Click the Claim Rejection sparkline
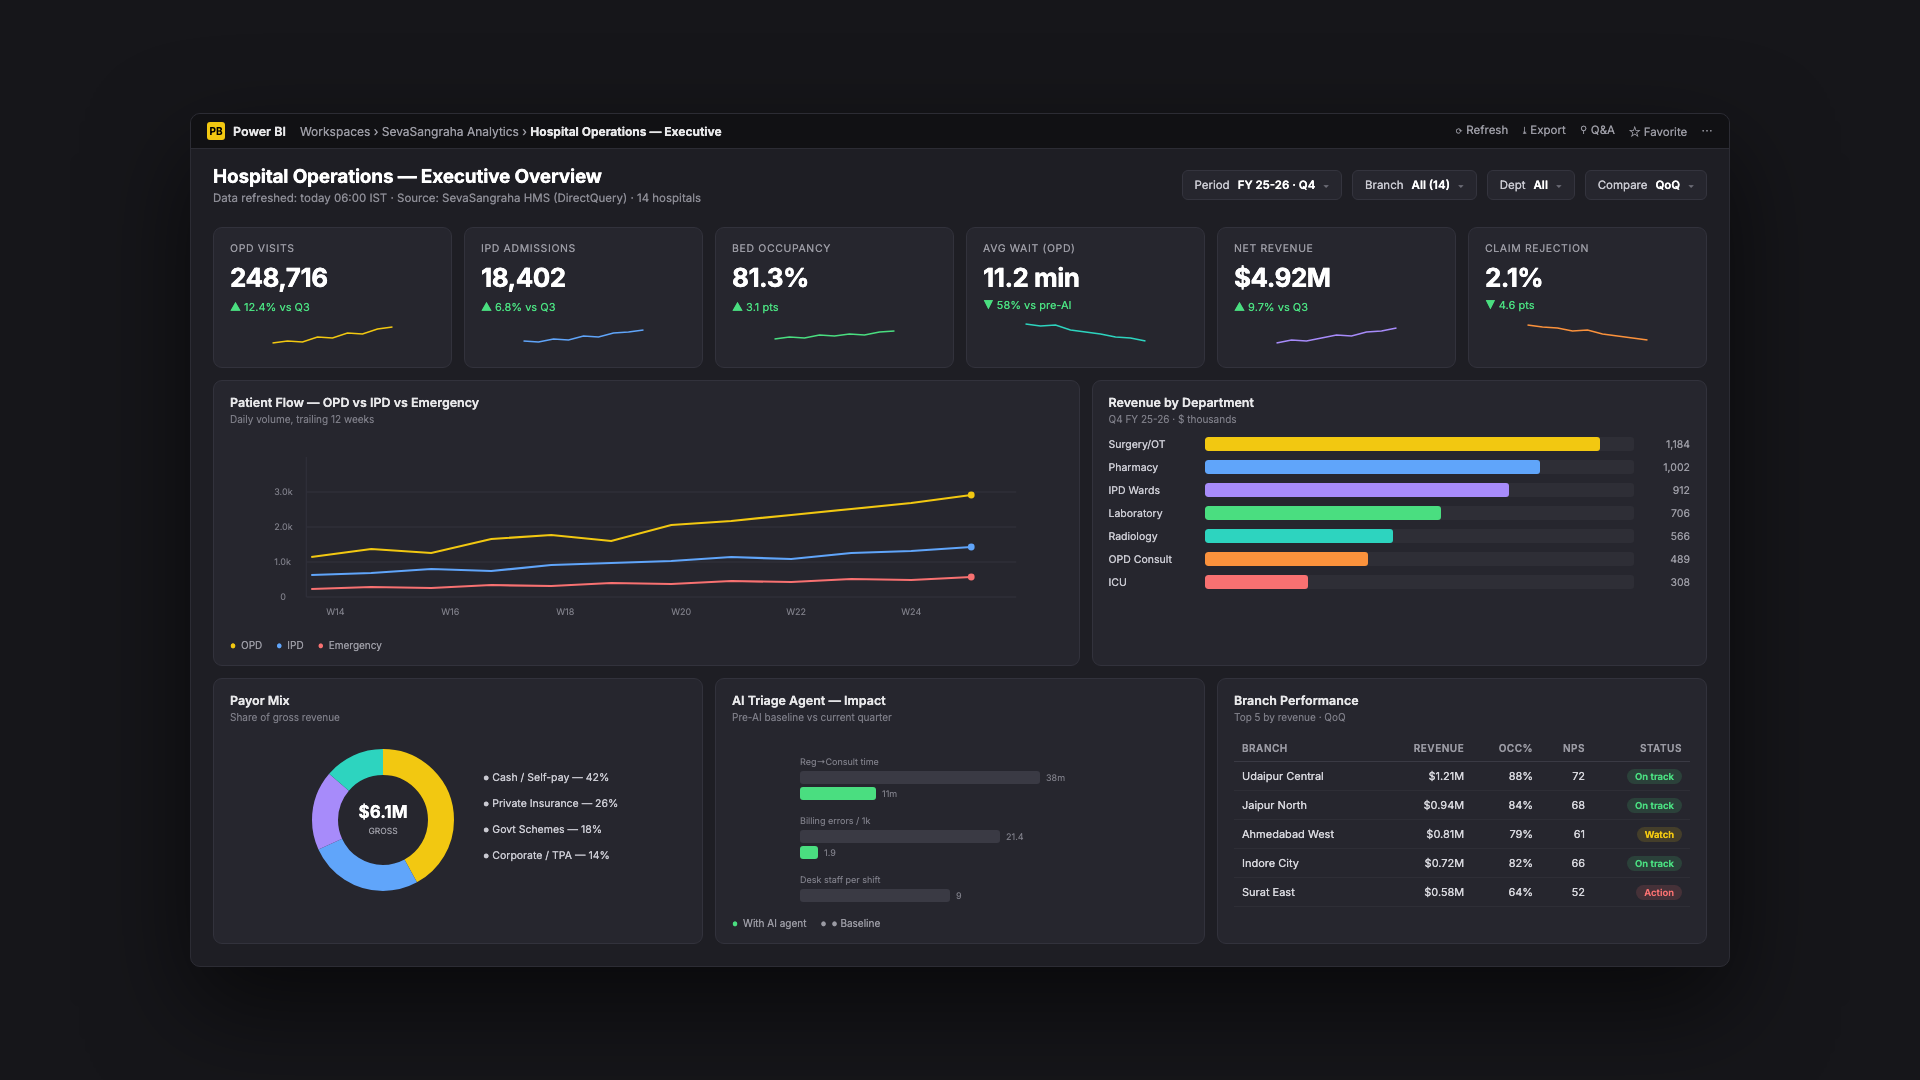 tap(1587, 333)
